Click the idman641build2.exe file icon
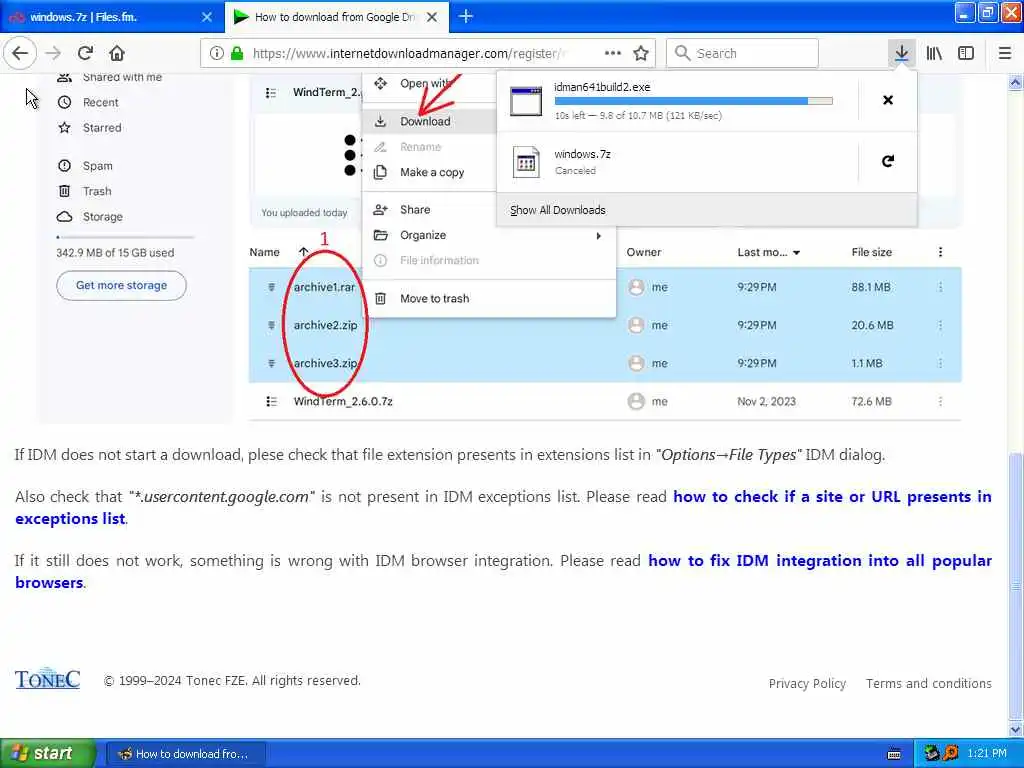This screenshot has height=768, width=1024. tap(526, 101)
